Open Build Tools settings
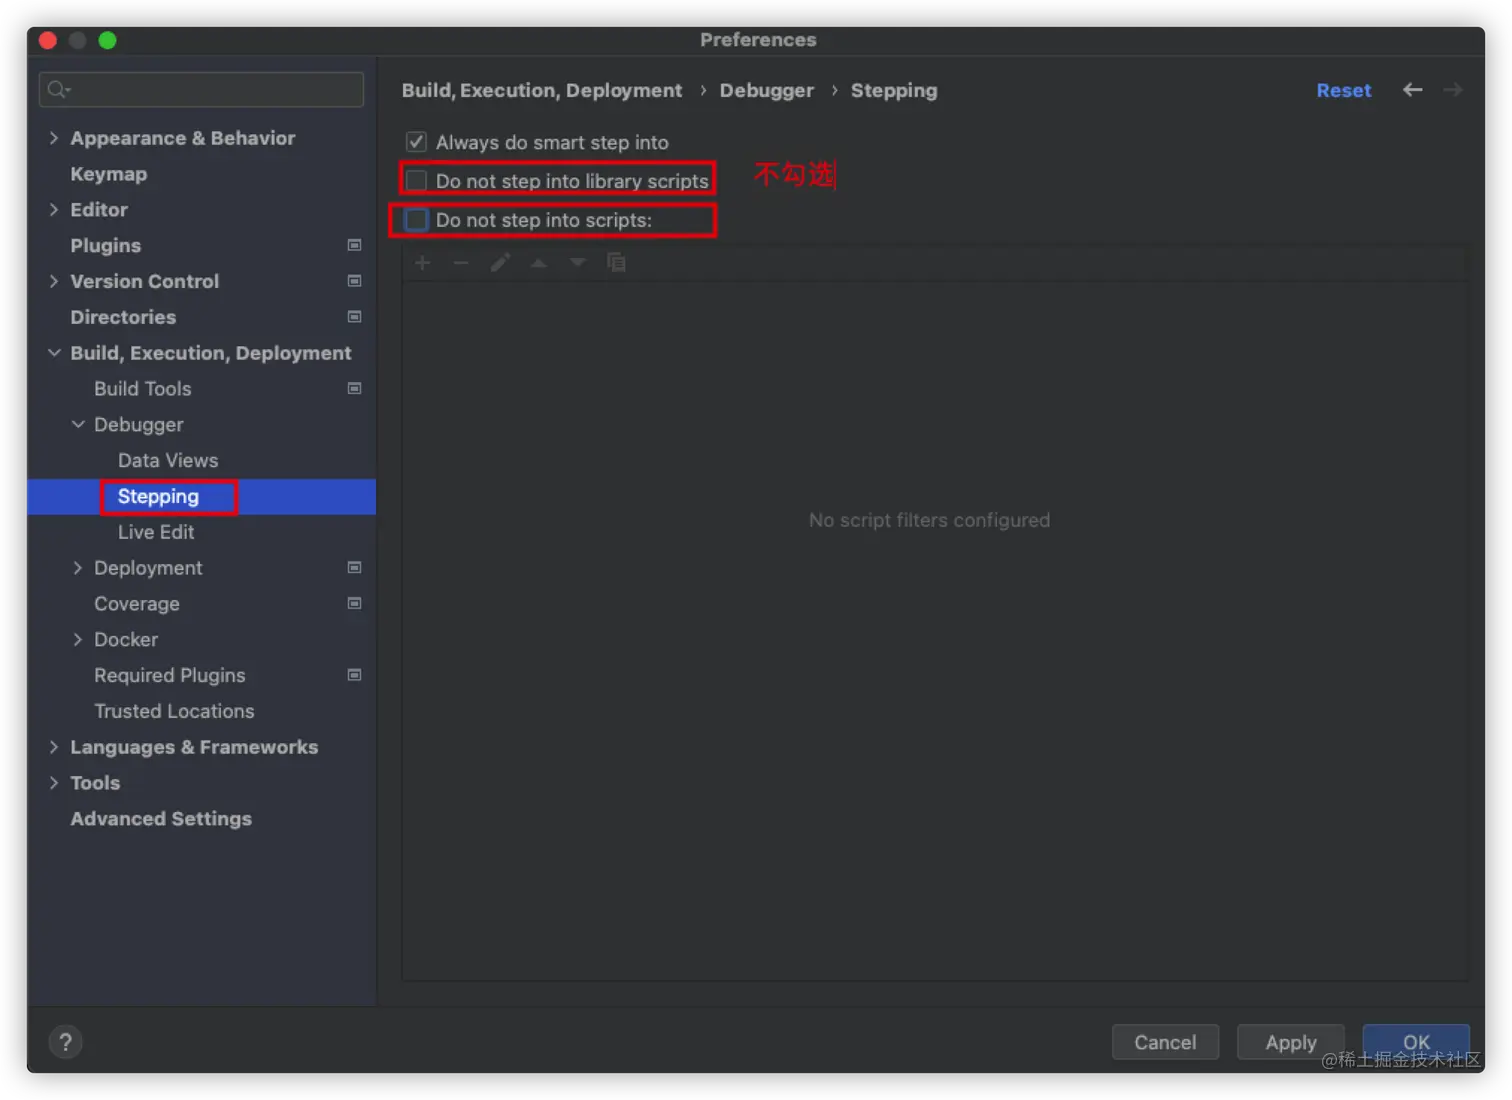The width and height of the screenshot is (1512, 1100). pyautogui.click(x=143, y=389)
